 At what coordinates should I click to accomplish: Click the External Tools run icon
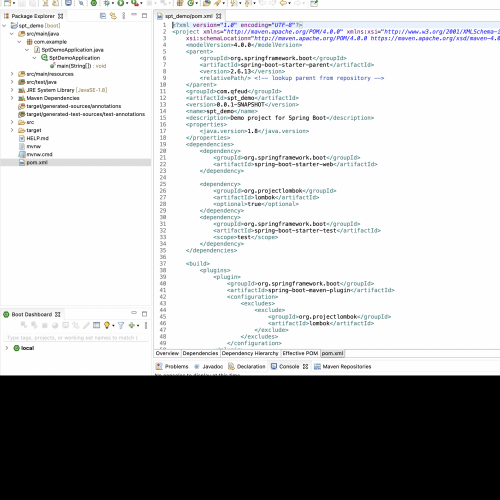[x=134, y=3]
